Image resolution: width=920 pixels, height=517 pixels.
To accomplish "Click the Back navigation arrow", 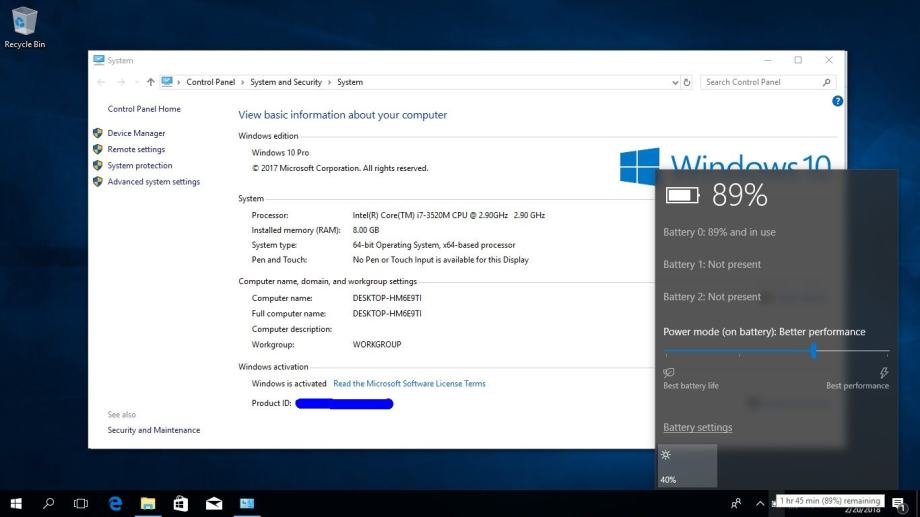I will pyautogui.click(x=102, y=82).
